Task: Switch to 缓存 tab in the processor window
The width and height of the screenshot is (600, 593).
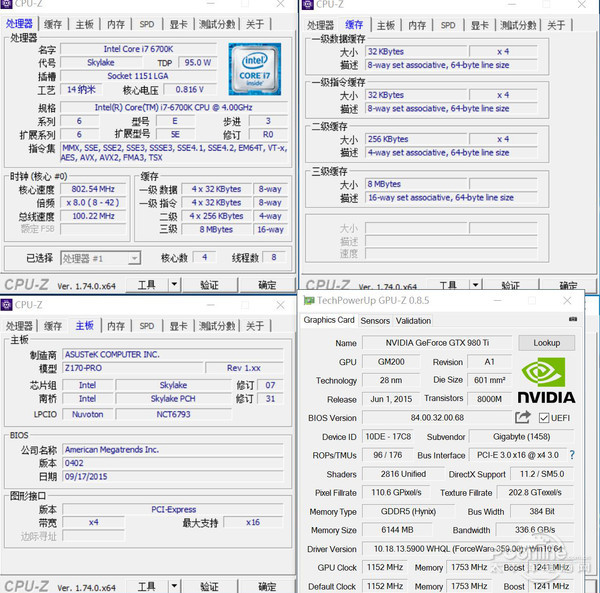Action: click(53, 24)
